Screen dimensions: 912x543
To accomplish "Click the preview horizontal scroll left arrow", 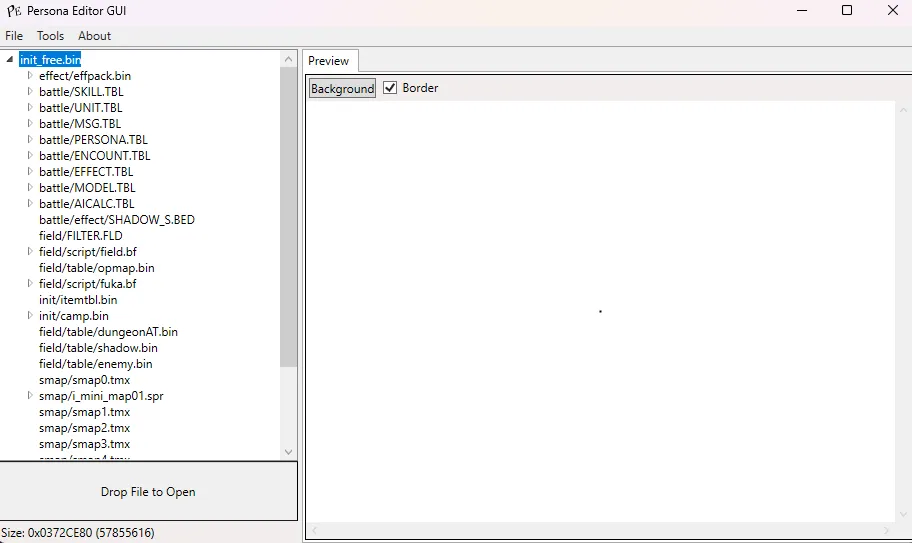I will click(315, 530).
